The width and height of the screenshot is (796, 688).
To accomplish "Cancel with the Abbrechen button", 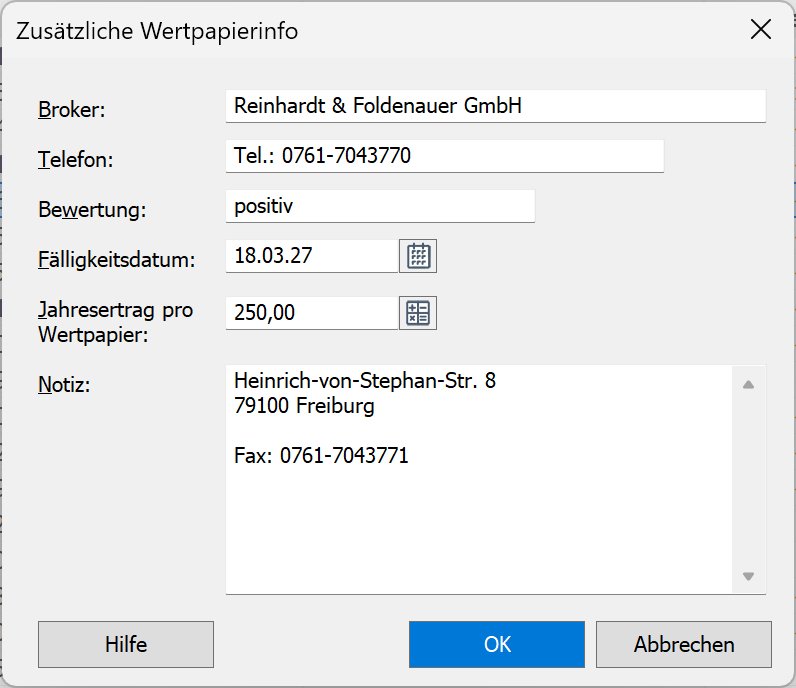I will coord(684,645).
